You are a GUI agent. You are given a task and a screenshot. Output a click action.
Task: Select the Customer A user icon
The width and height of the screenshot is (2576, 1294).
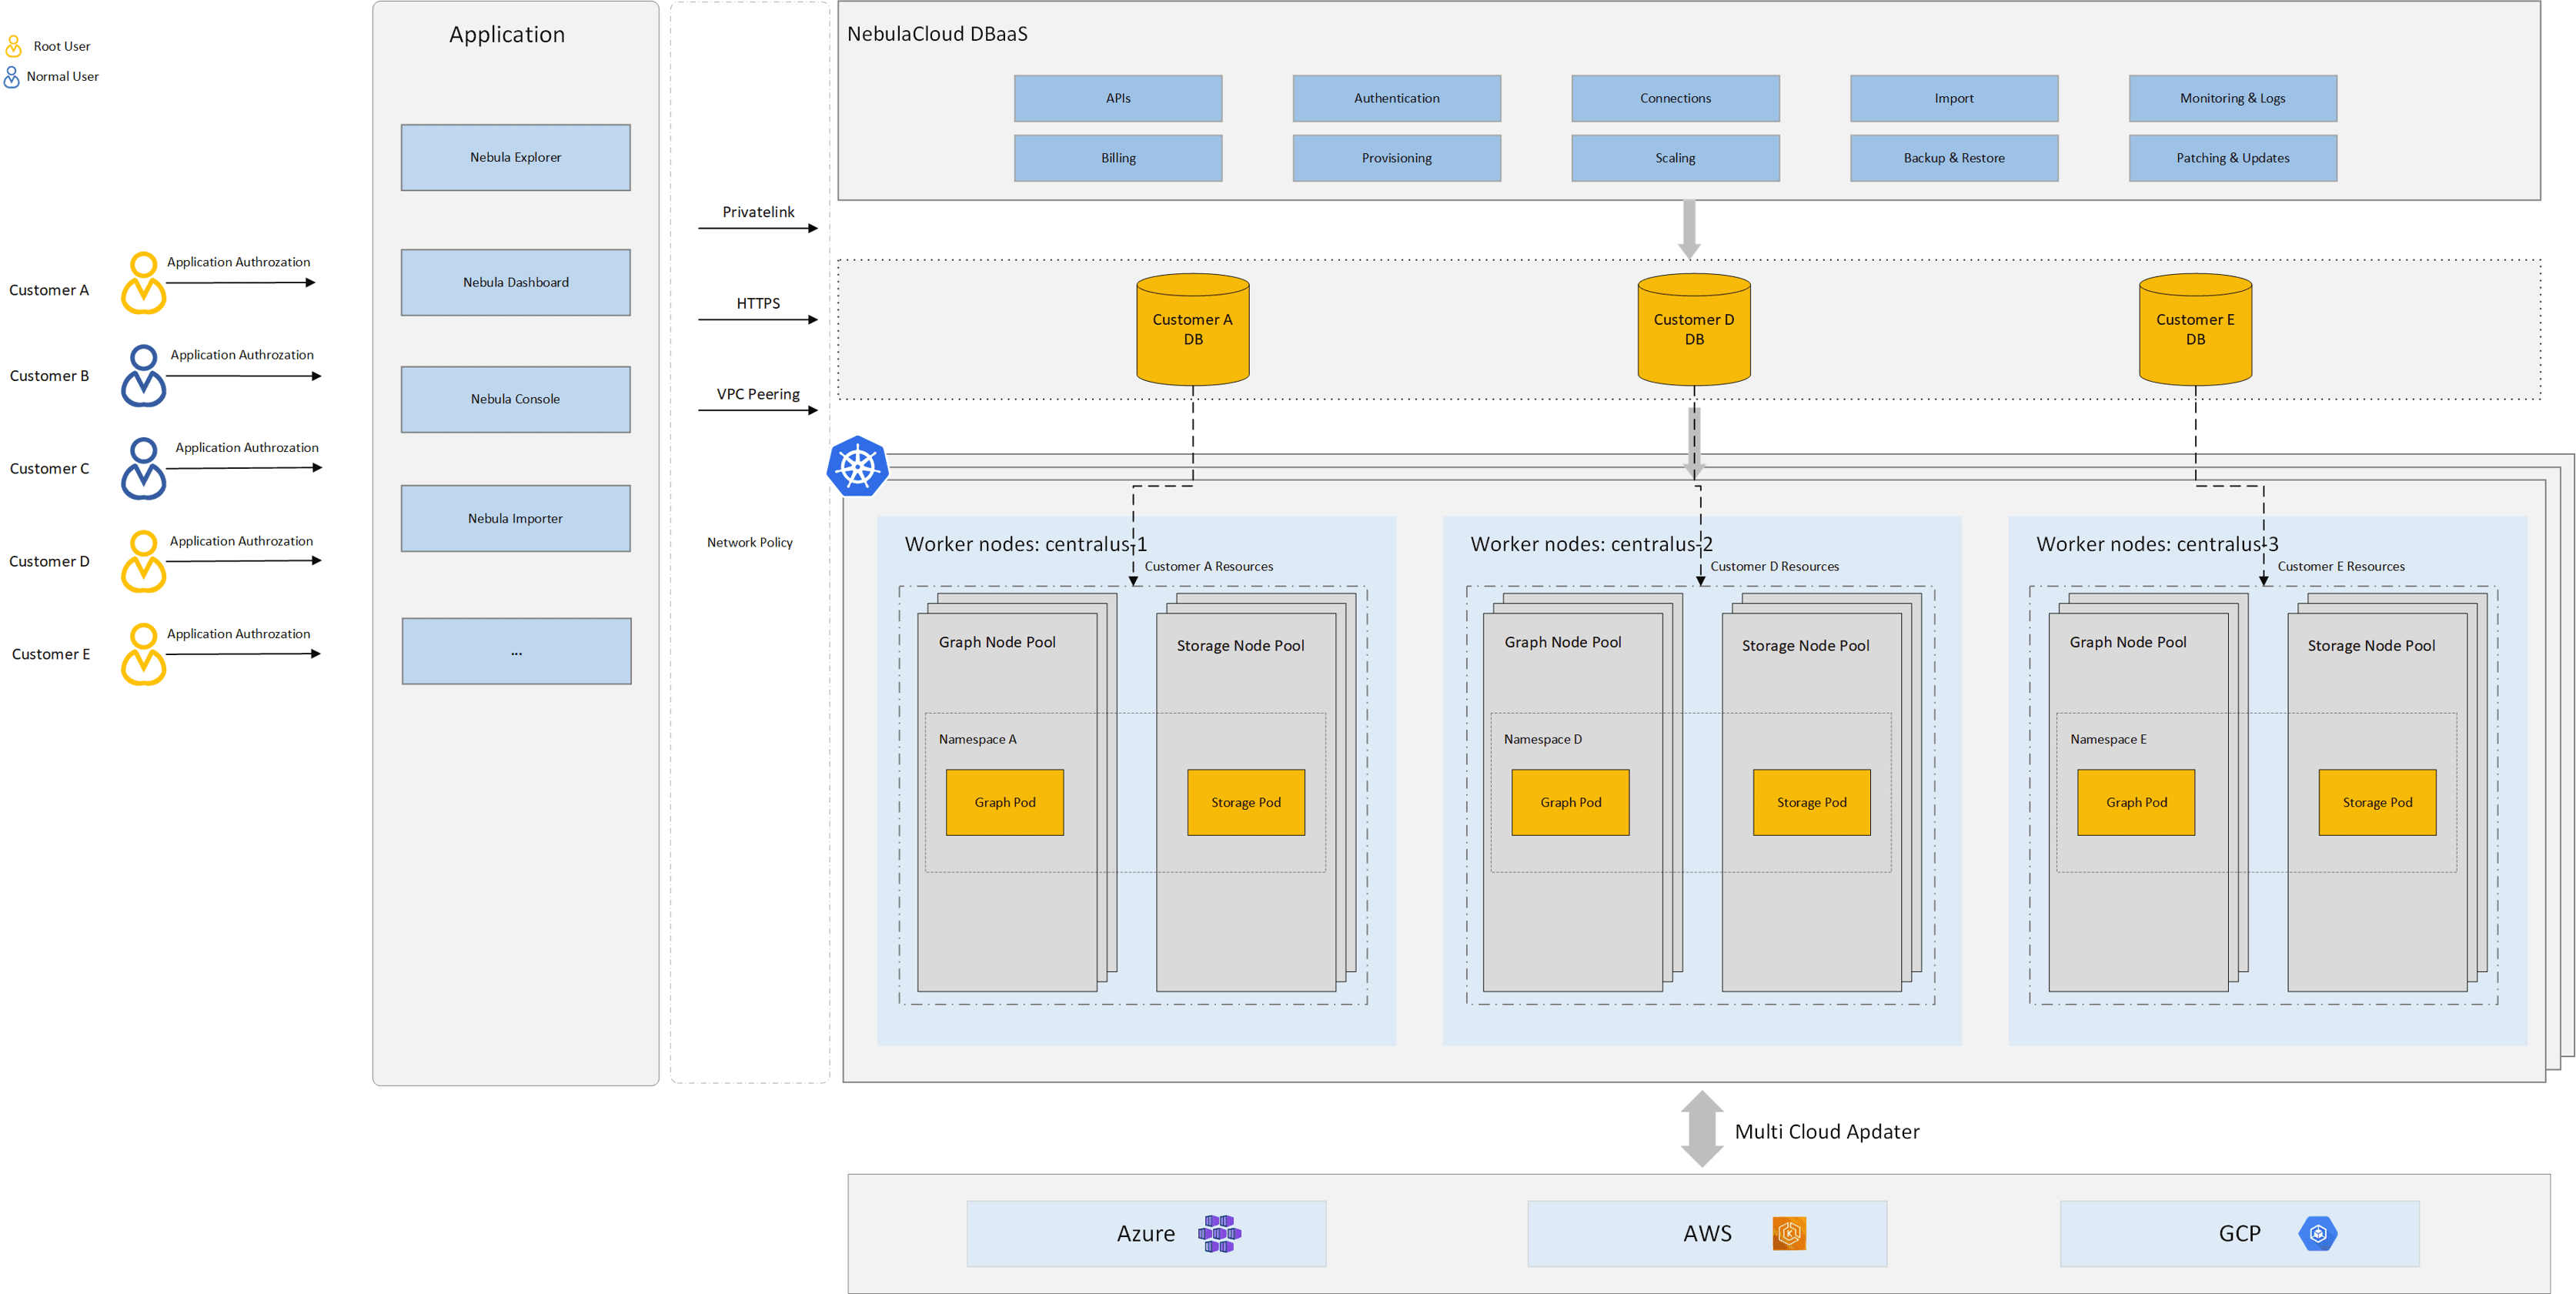coord(144,283)
